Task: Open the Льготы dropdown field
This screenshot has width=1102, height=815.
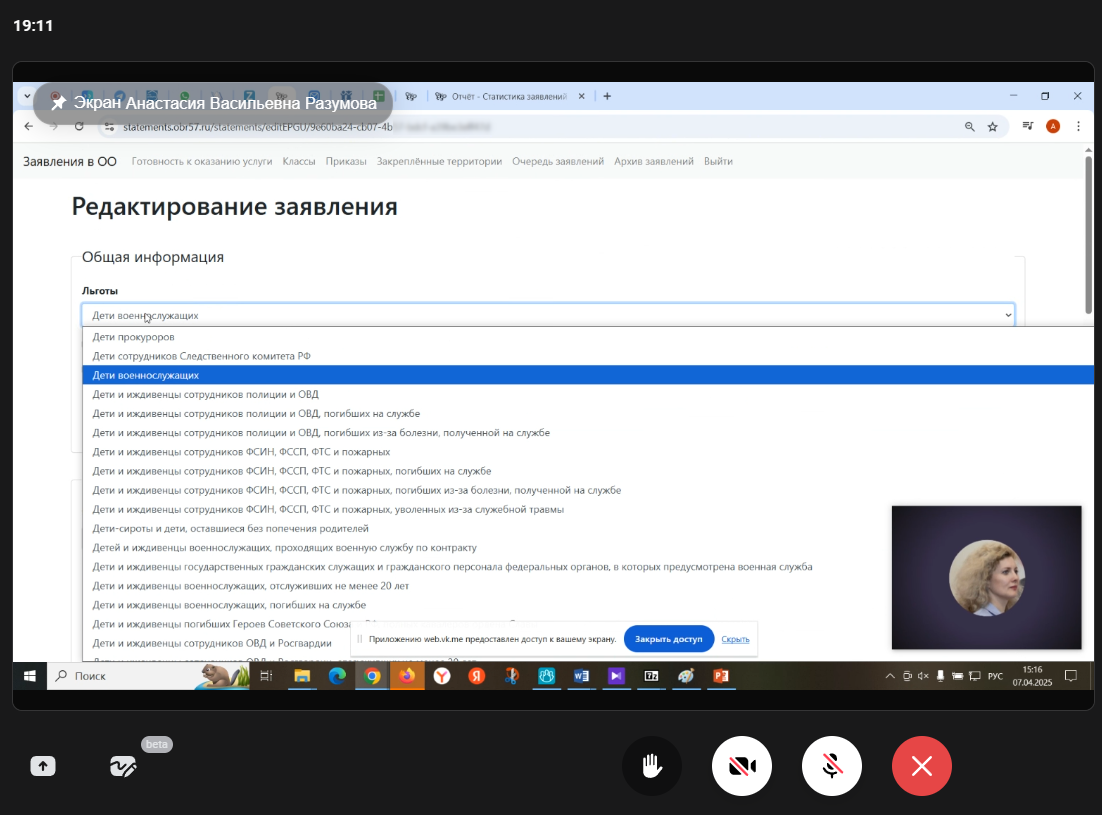Action: (x=548, y=315)
